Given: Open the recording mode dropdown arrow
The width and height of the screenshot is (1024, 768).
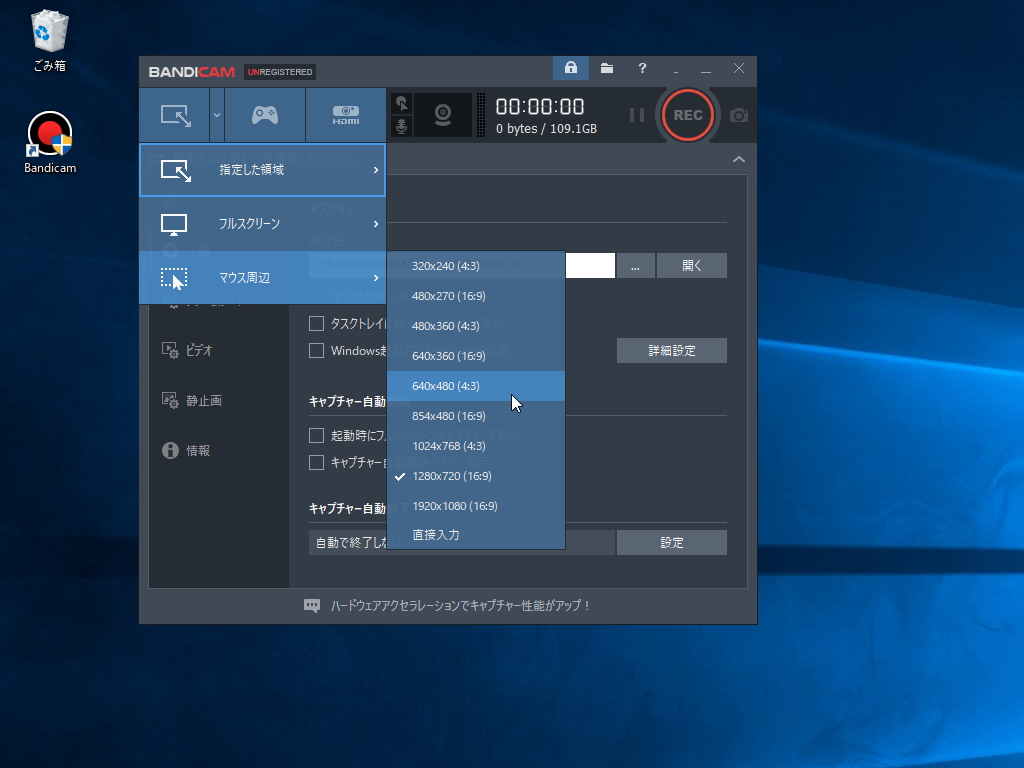Looking at the screenshot, I should click(x=217, y=115).
